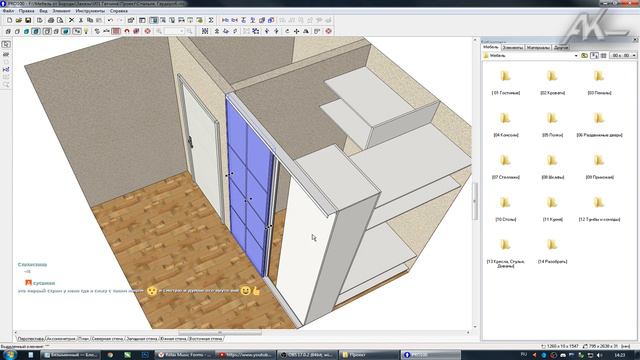Open the 11 Кухня folder
Screen dimensions: 640x360
[x=553, y=209]
